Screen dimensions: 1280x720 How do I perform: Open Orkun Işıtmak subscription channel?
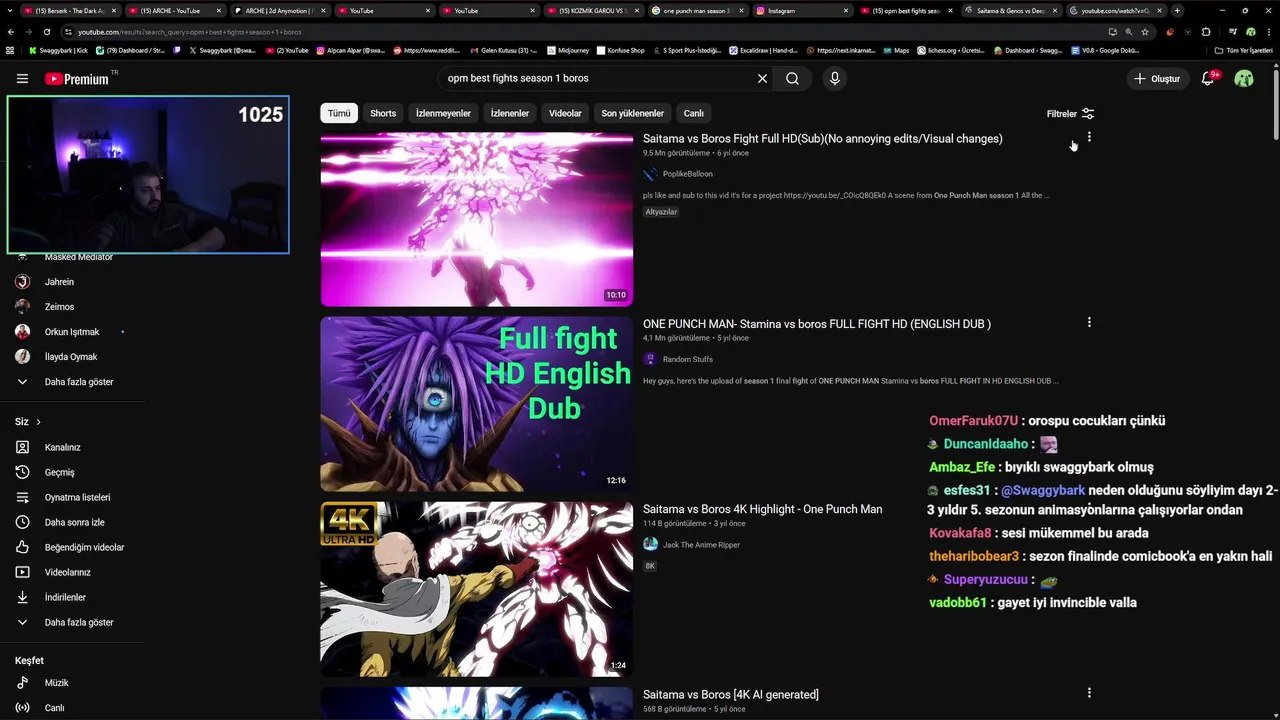[x=72, y=332]
